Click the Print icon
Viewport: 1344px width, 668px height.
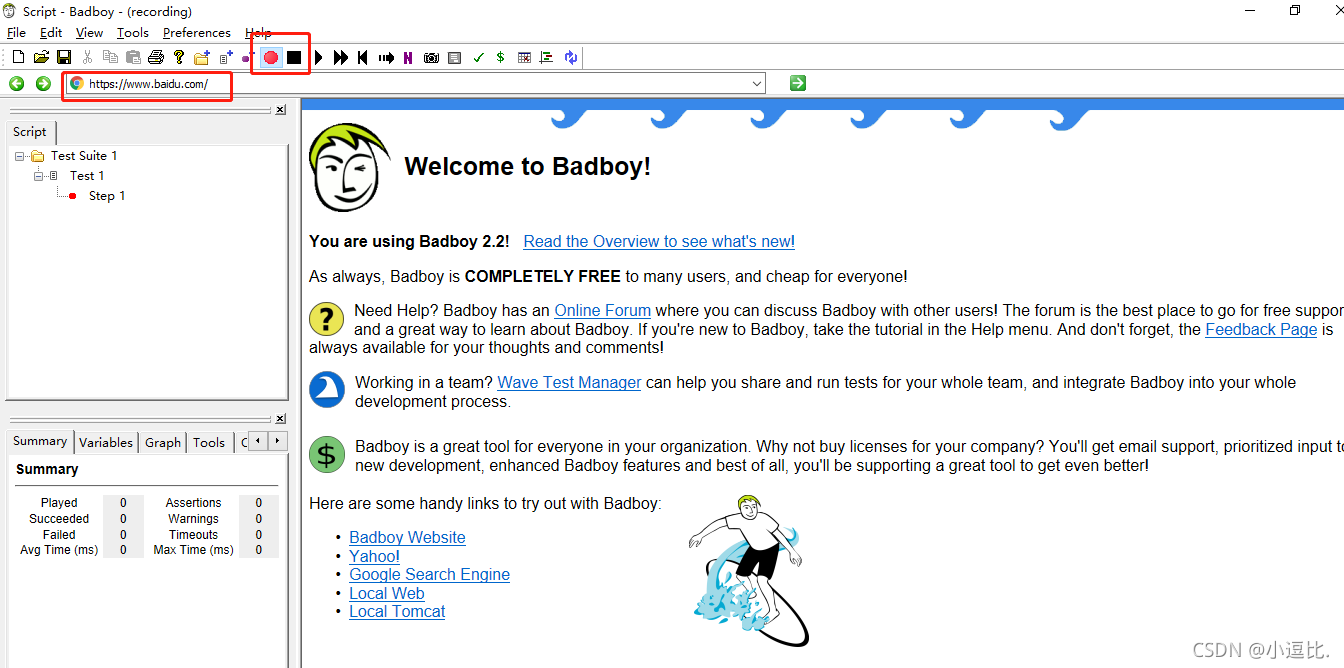(x=156, y=58)
